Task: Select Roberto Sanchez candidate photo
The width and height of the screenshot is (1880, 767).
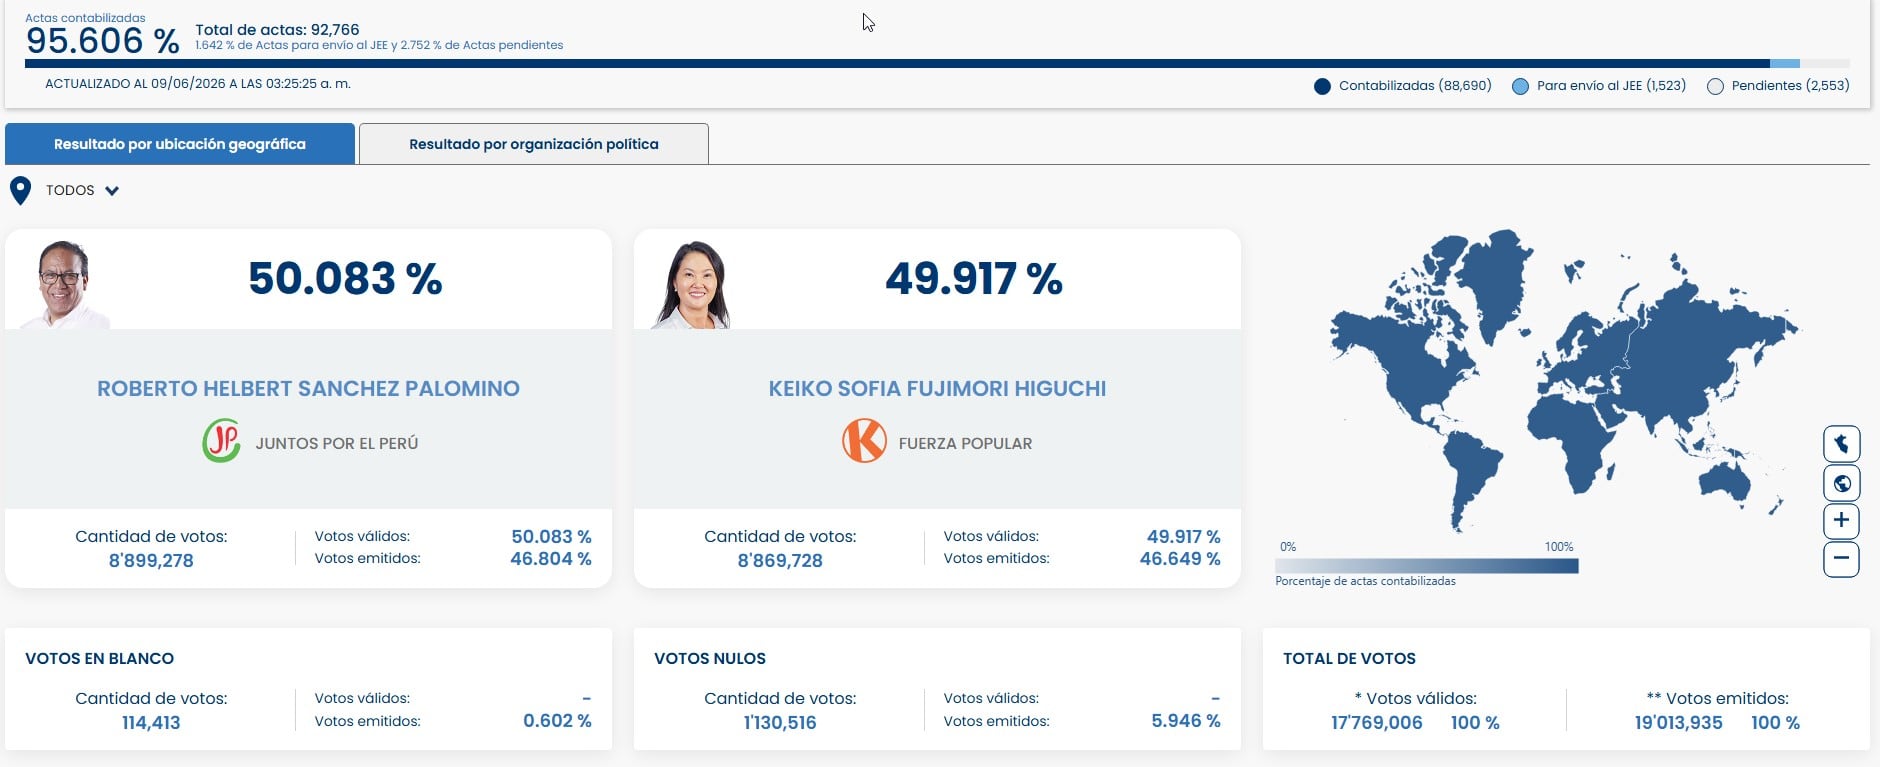Action: pyautogui.click(x=65, y=285)
